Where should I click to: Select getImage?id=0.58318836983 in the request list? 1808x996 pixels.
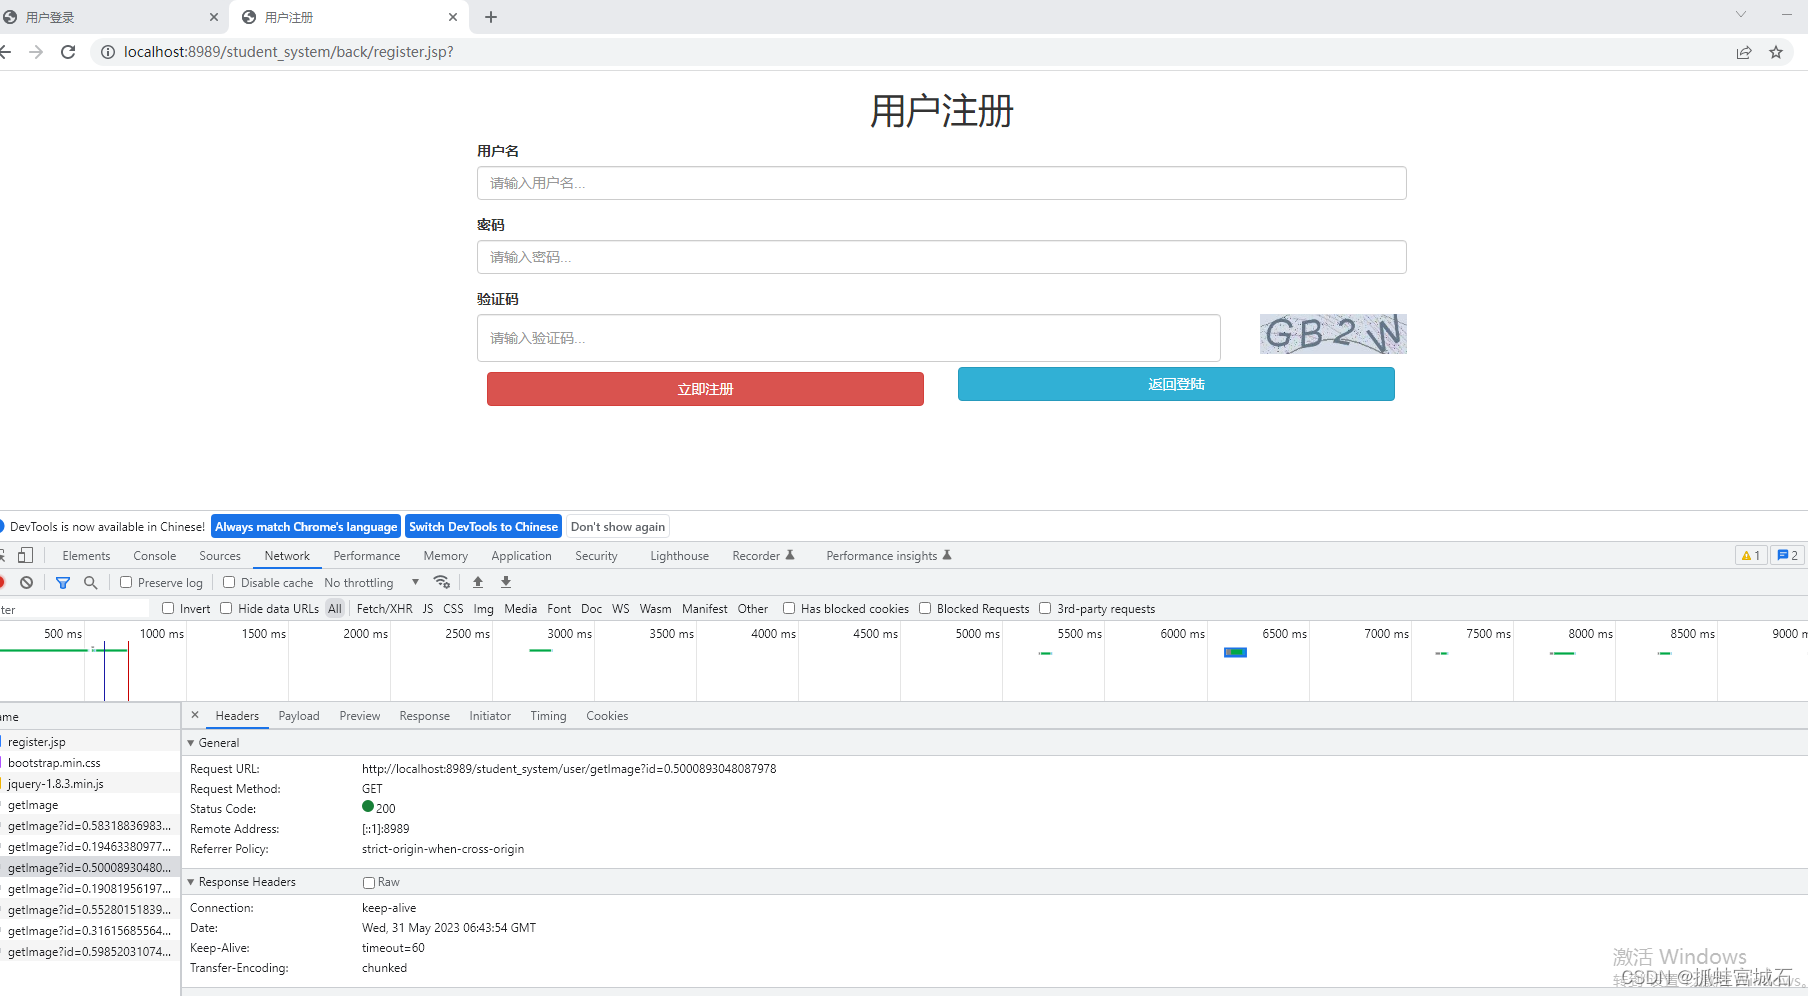[x=90, y=825]
